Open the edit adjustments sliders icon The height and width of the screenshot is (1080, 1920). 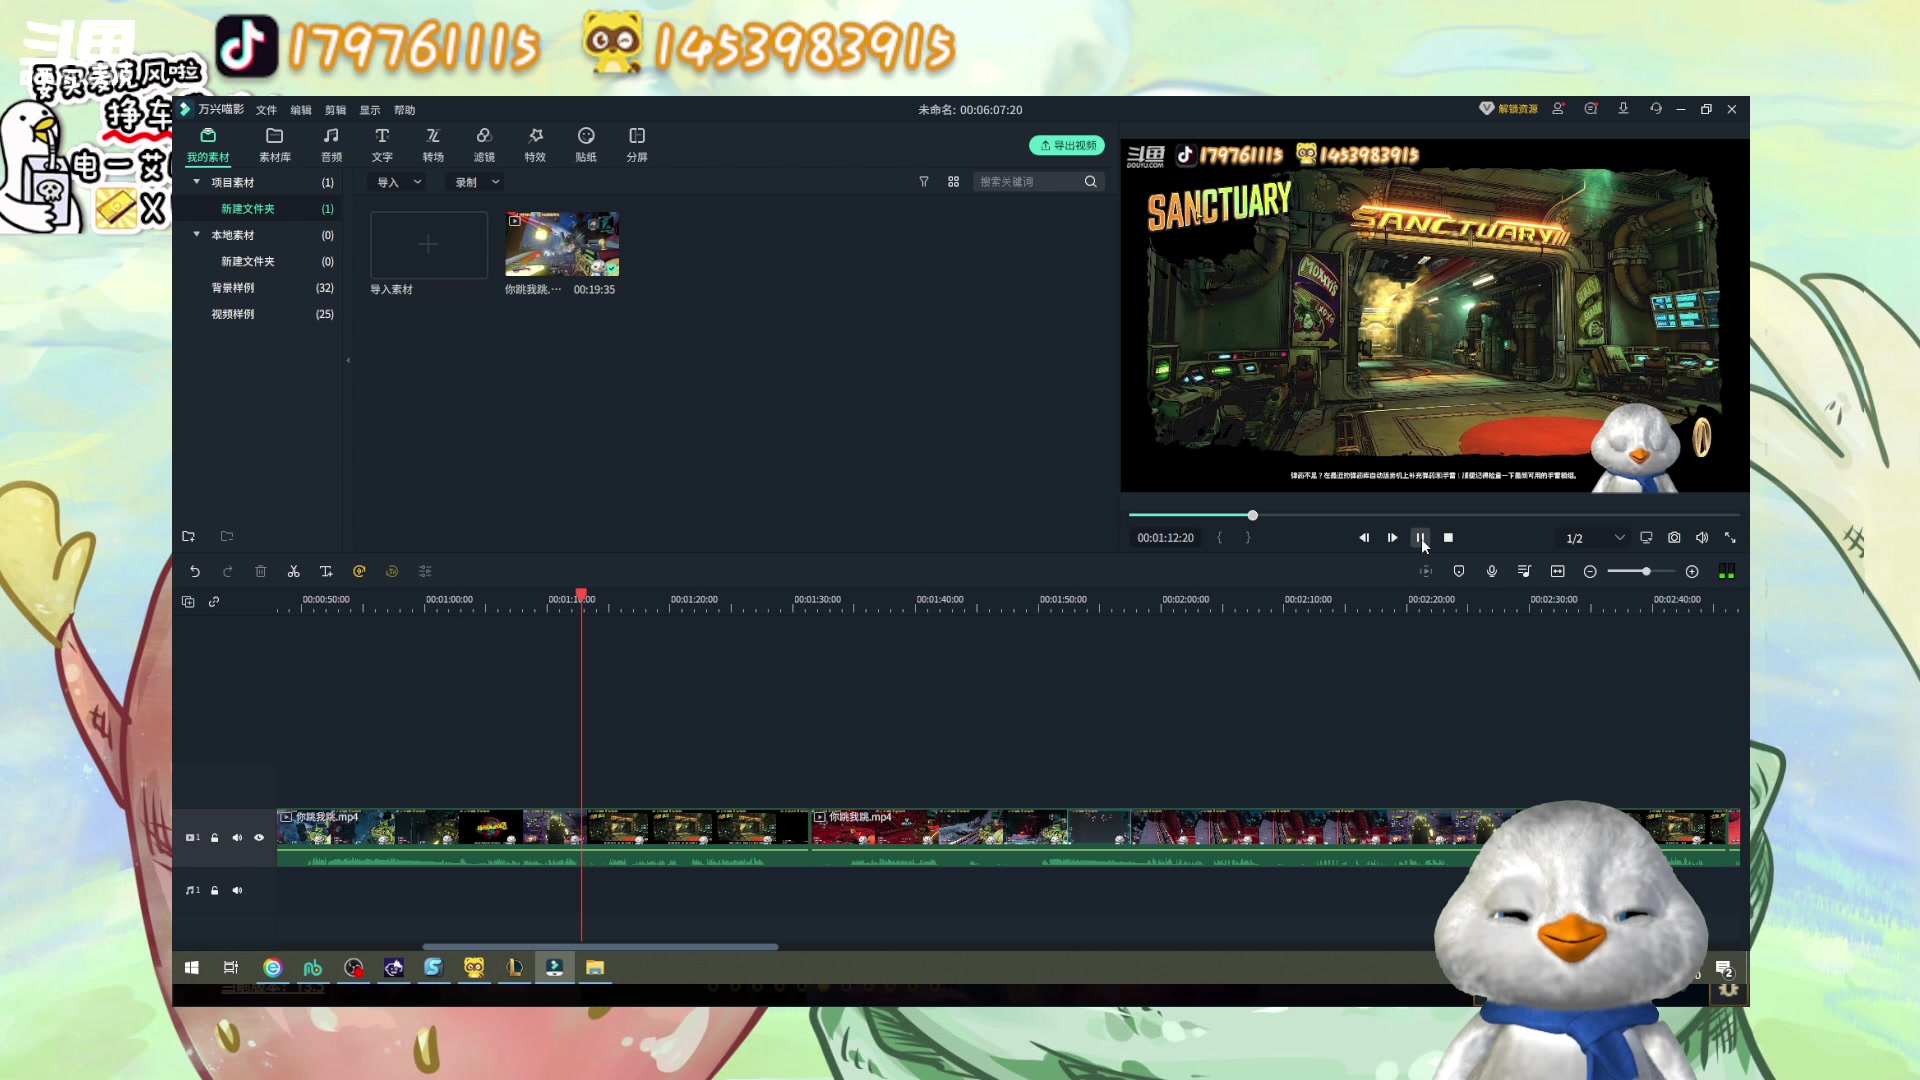[425, 572]
